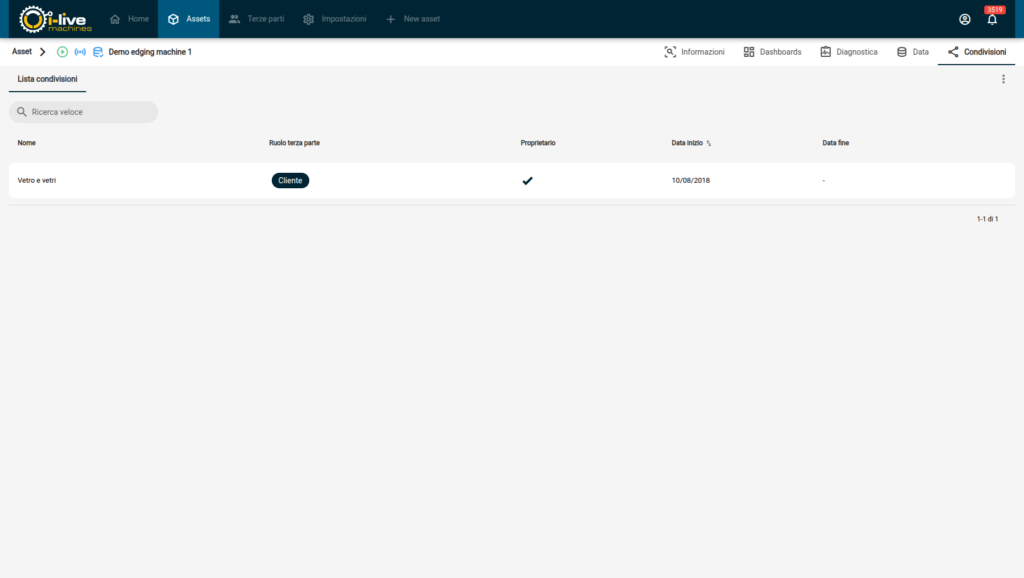Focus the Ricerca veloce search field

coord(90,112)
